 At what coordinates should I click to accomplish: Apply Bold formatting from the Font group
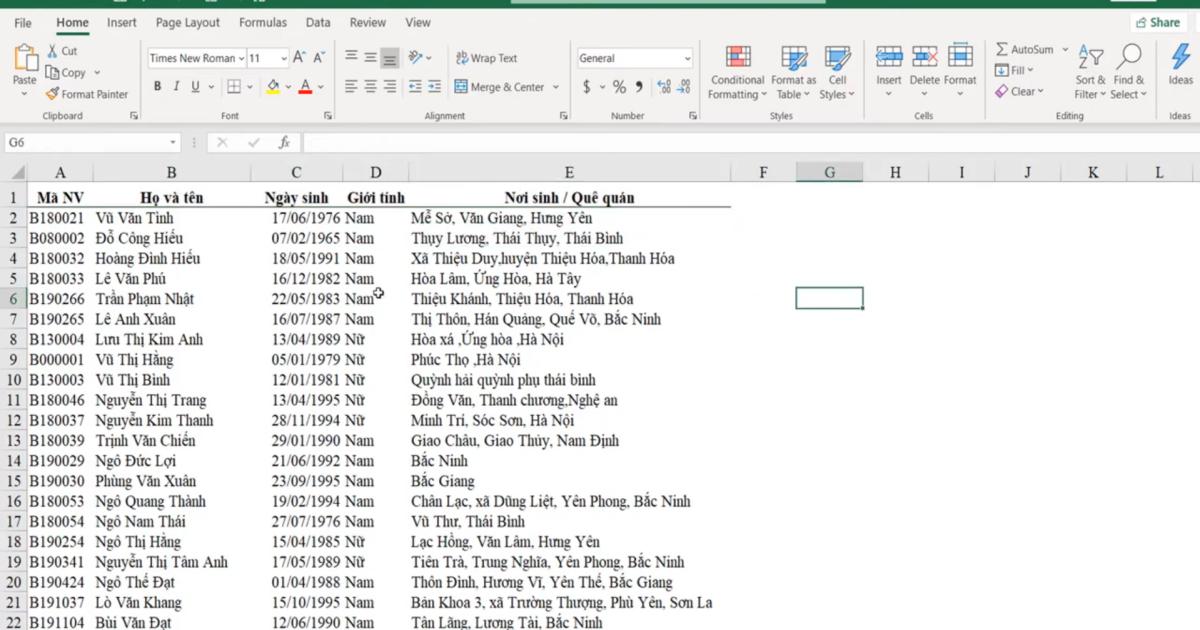pyautogui.click(x=157, y=86)
